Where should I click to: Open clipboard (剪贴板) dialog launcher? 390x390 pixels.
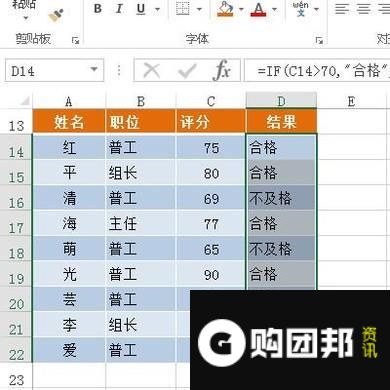(76, 41)
